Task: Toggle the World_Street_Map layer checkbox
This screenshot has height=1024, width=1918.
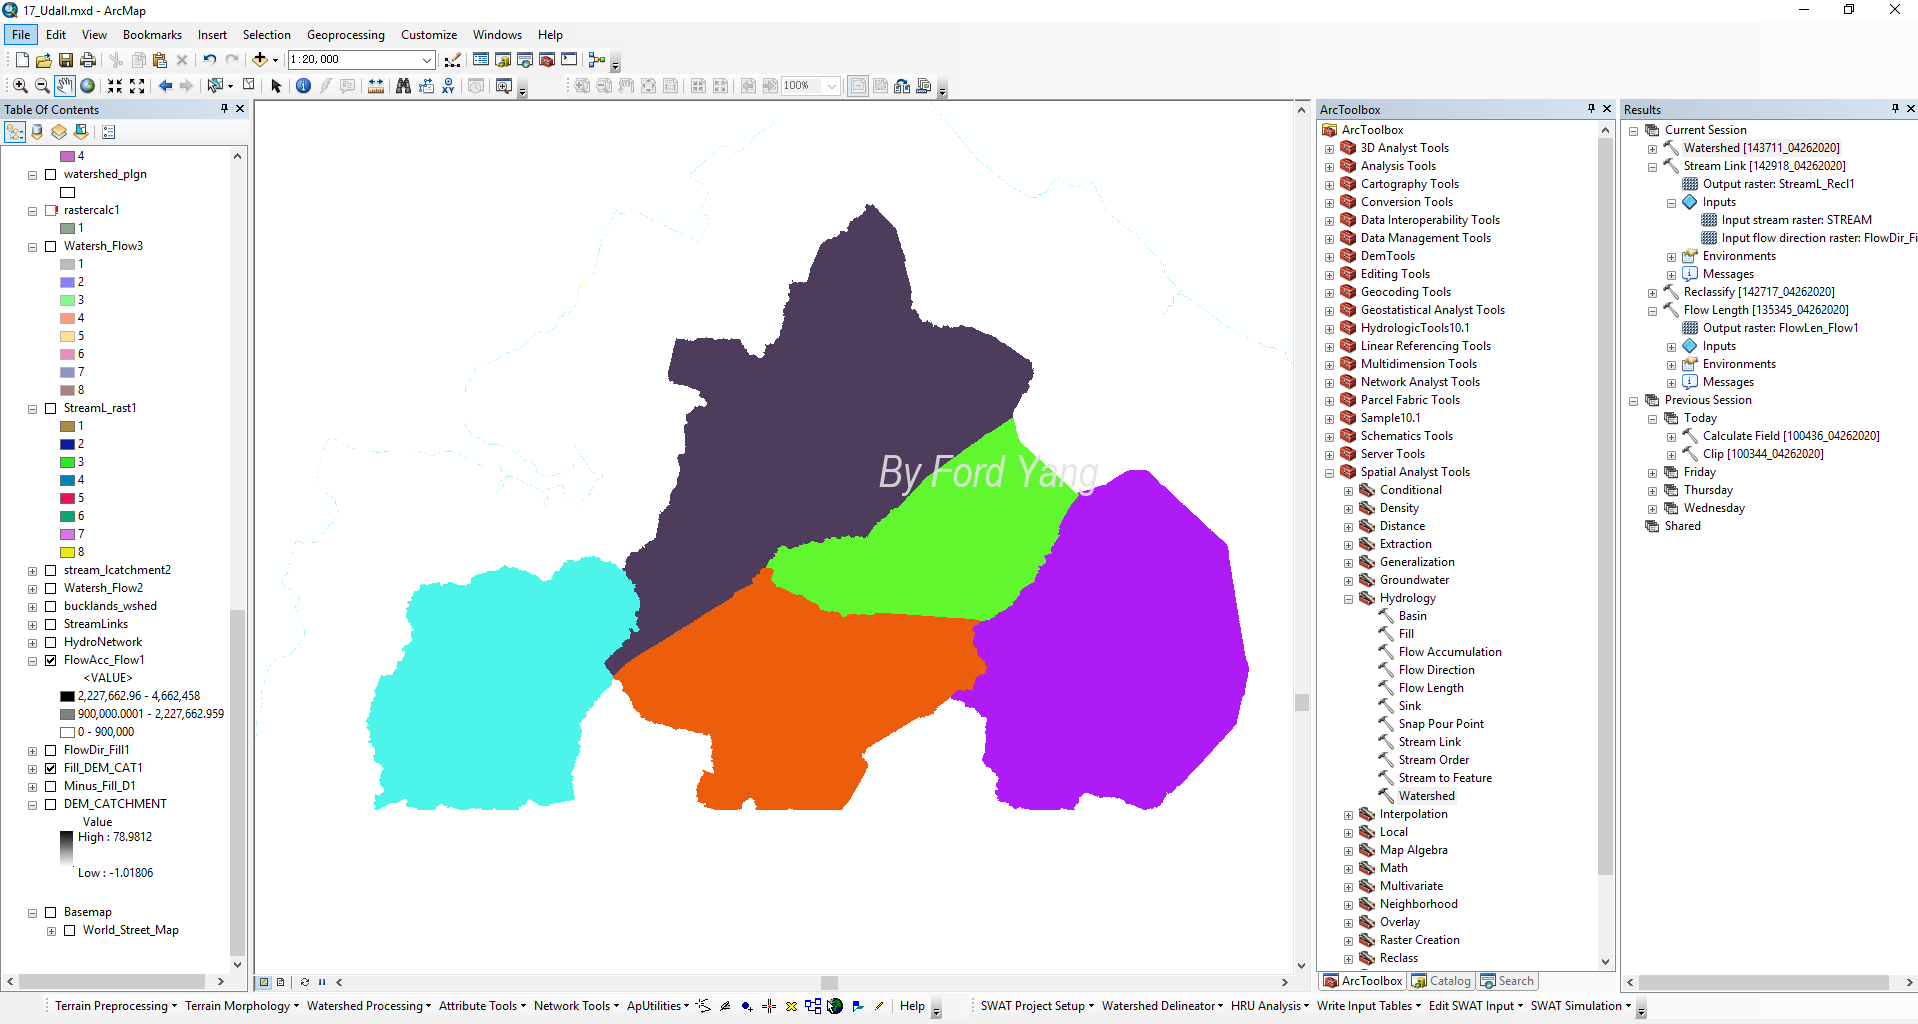Action: 70,930
